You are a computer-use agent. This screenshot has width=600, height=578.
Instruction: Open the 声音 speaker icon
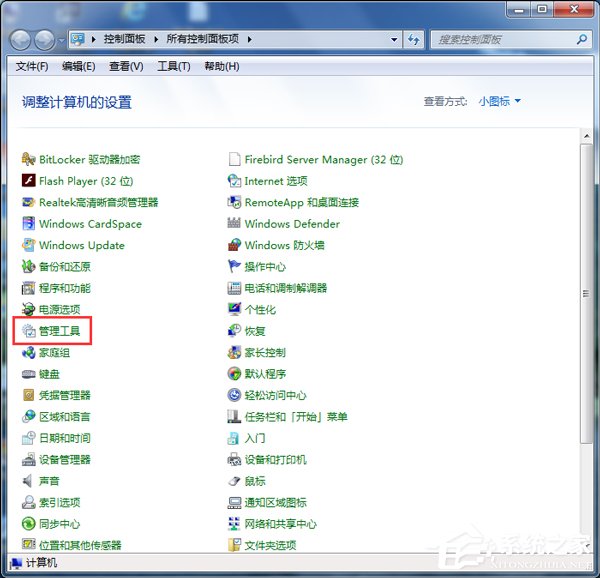point(29,481)
